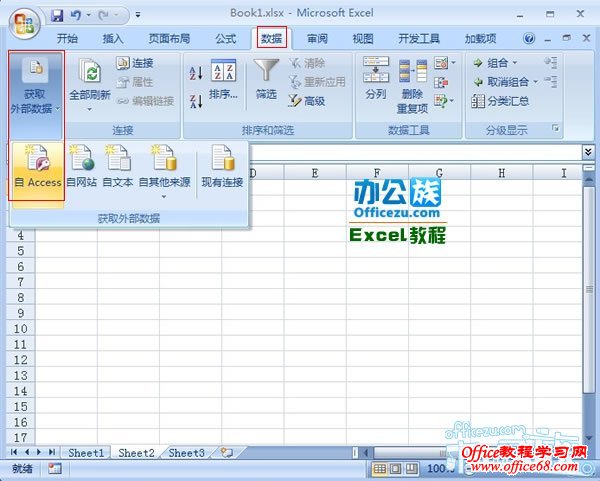Expand the formula bar chevron
The image size is (600, 481).
pos(589,152)
